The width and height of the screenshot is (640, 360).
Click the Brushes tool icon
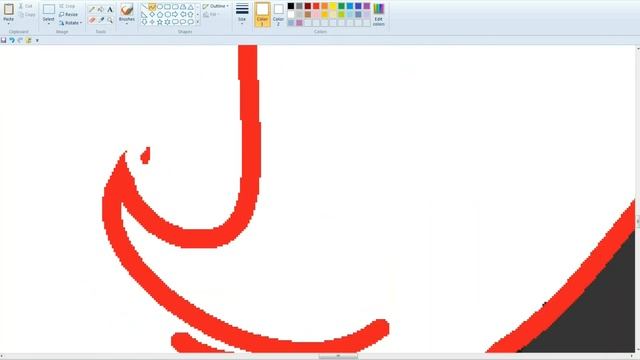click(127, 9)
